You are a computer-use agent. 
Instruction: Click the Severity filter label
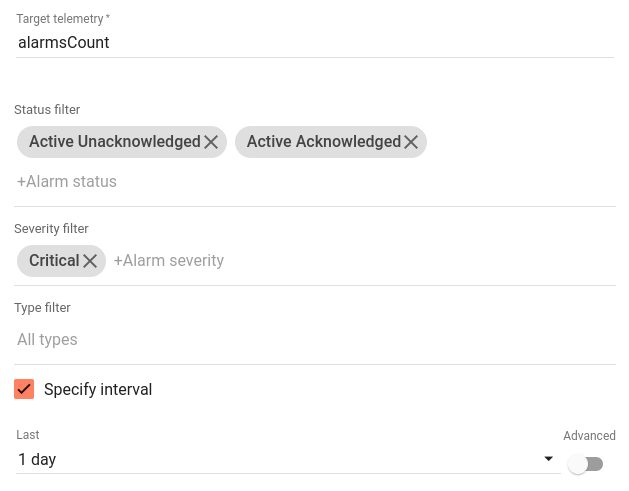(51, 229)
